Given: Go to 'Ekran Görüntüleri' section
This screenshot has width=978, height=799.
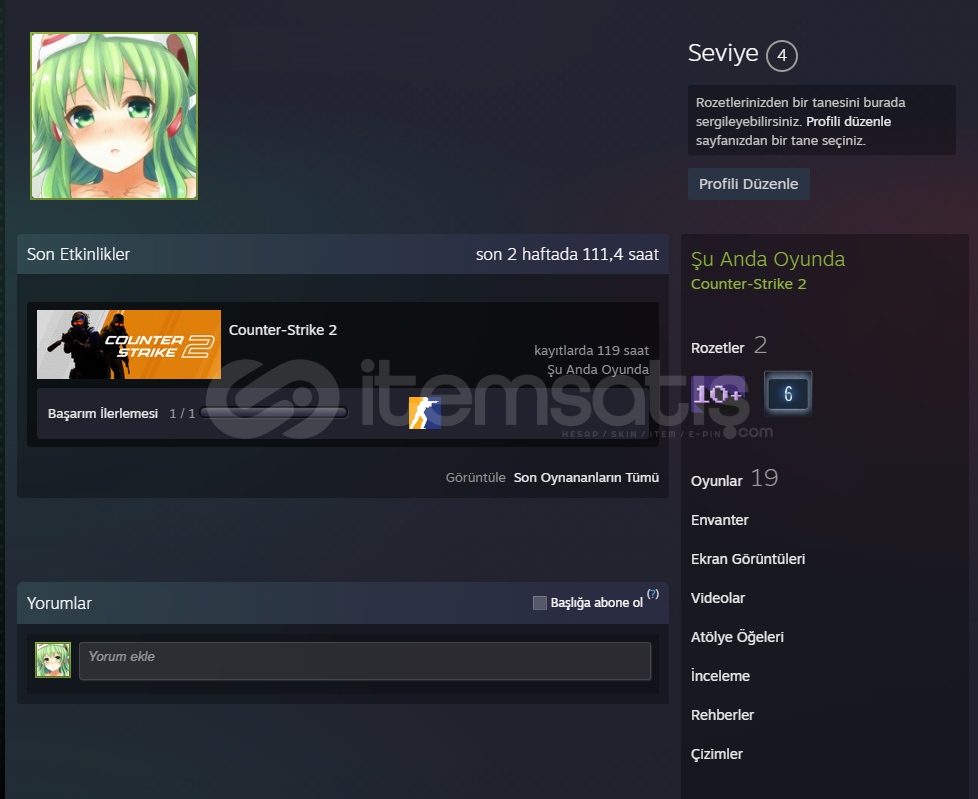Looking at the screenshot, I should point(748,559).
